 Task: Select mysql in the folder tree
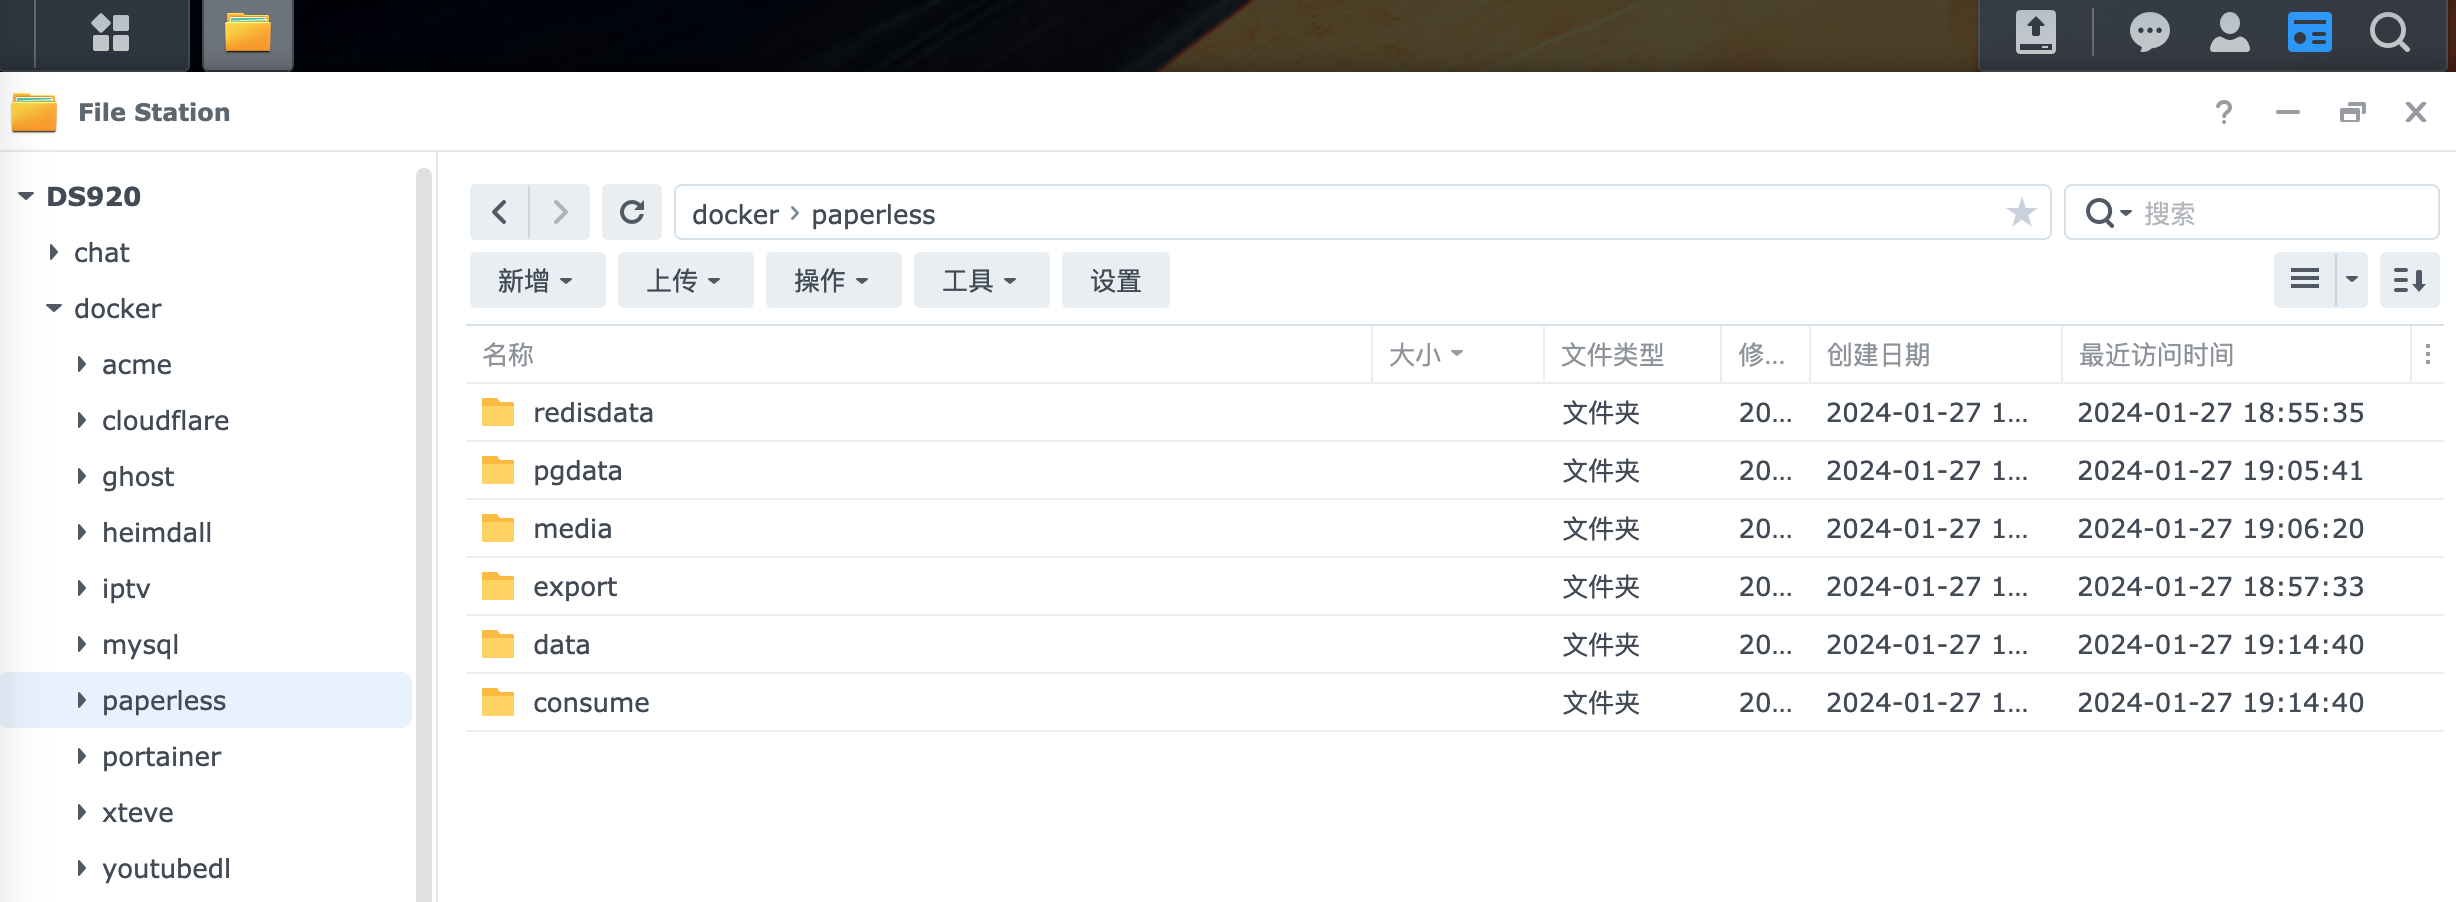140,644
